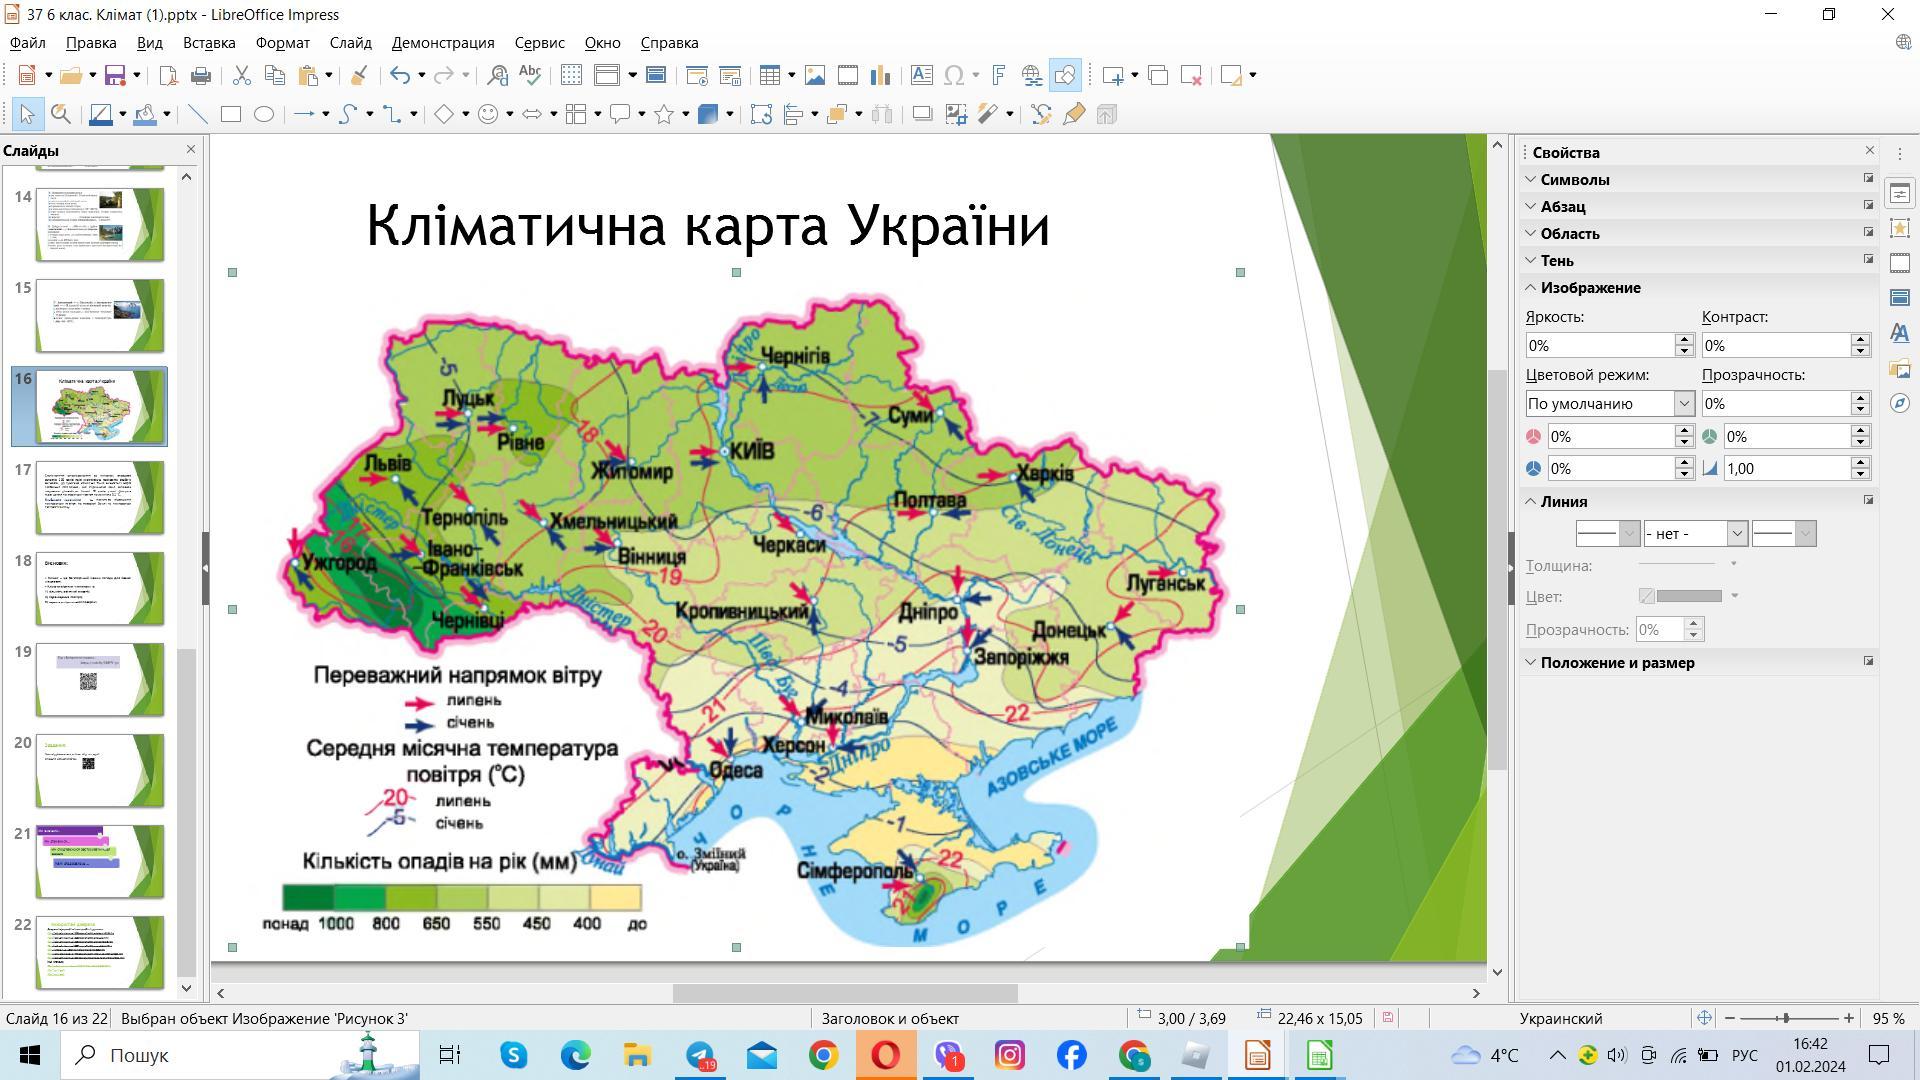This screenshot has width=1920, height=1080.
Task: Insert text box icon
Action: (x=922, y=75)
